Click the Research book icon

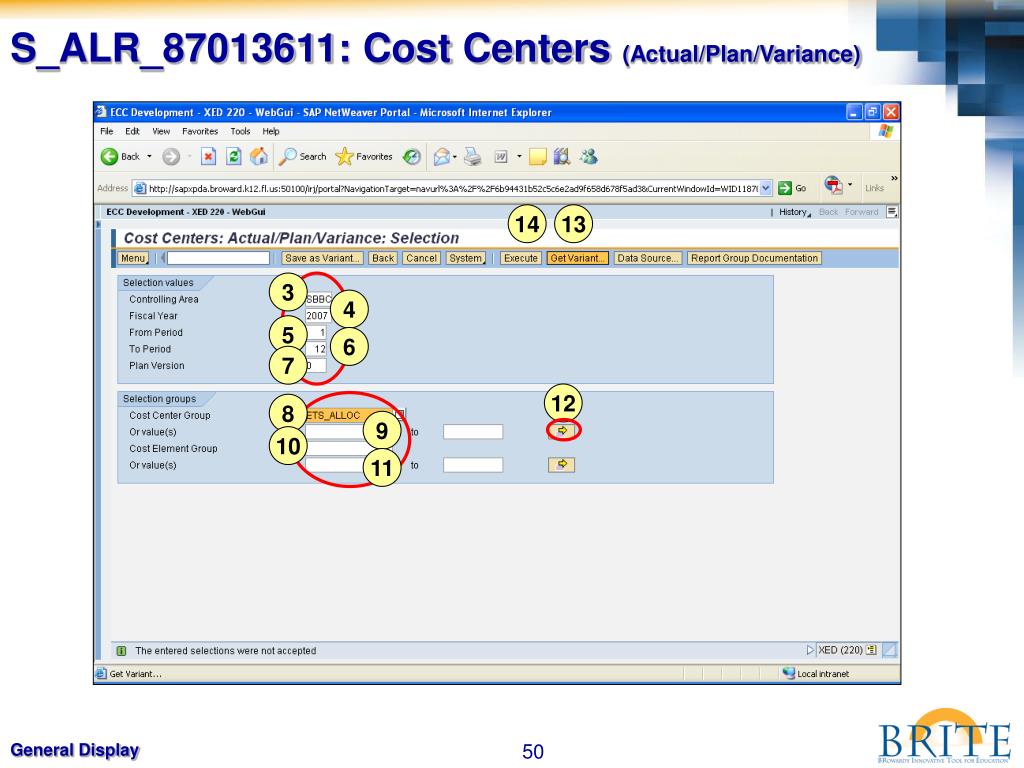(x=562, y=157)
